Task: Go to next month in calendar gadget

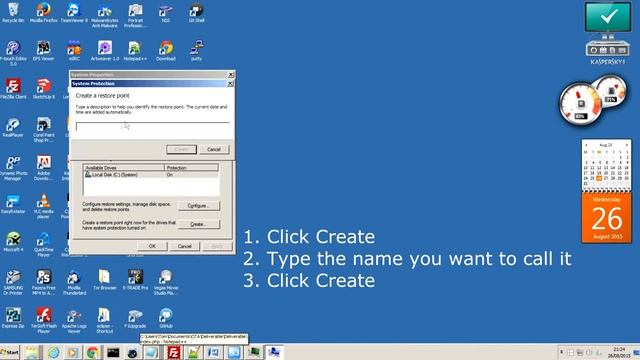Action: [x=627, y=145]
